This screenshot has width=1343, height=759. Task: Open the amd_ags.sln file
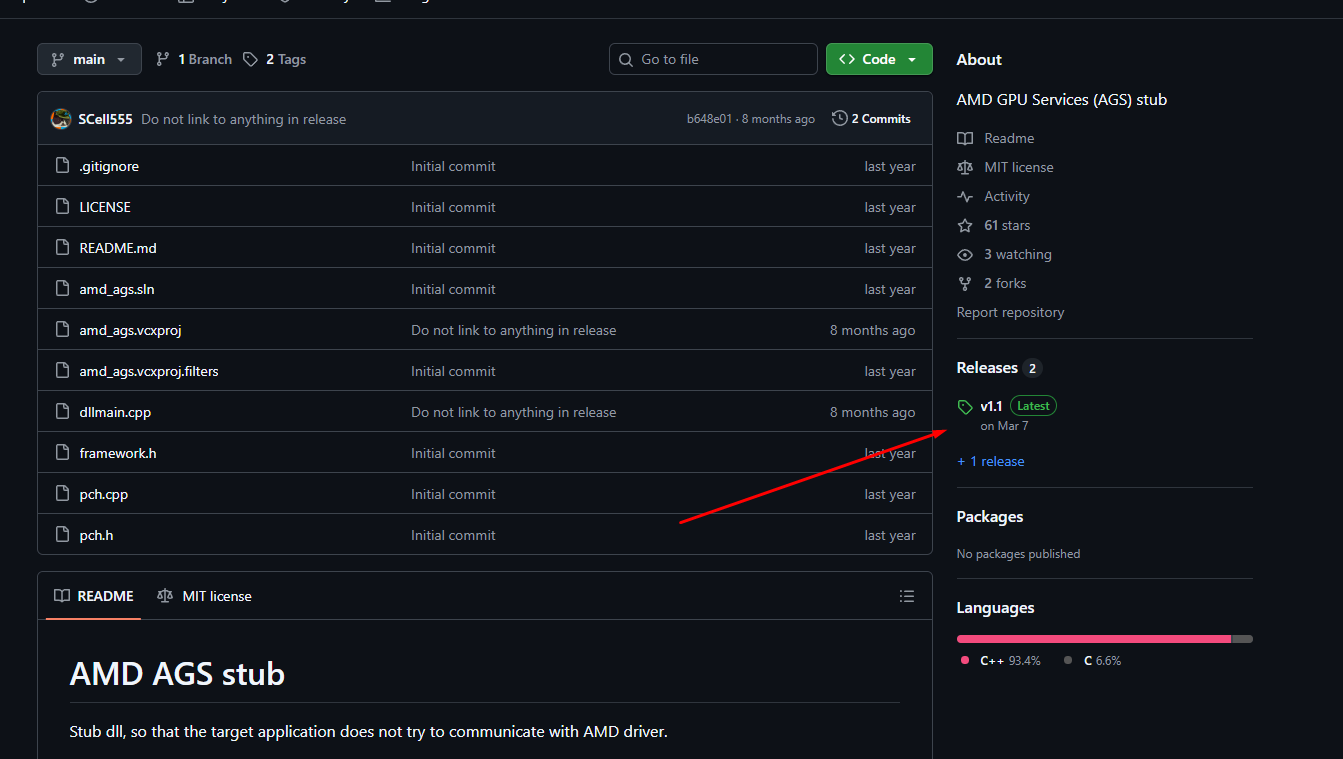coord(117,289)
